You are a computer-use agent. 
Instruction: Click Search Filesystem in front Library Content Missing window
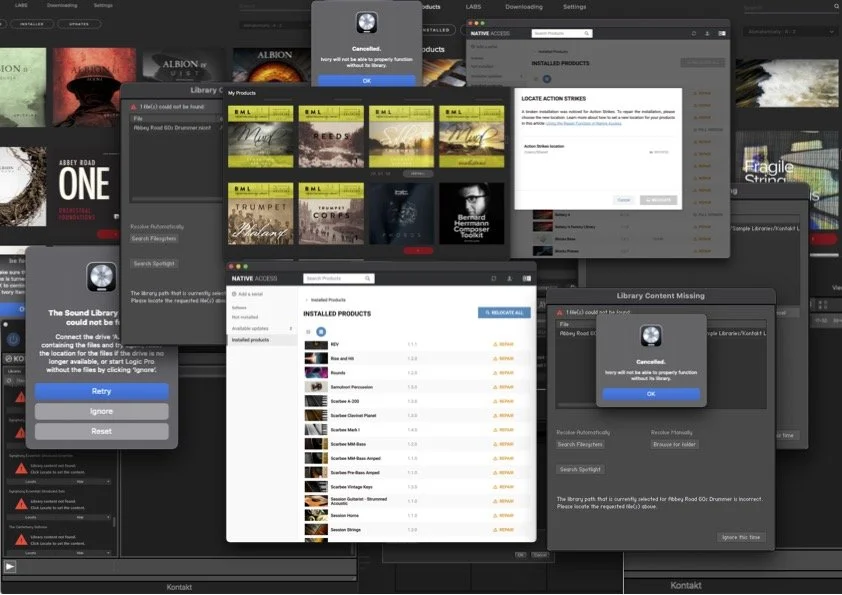pyautogui.click(x=580, y=445)
